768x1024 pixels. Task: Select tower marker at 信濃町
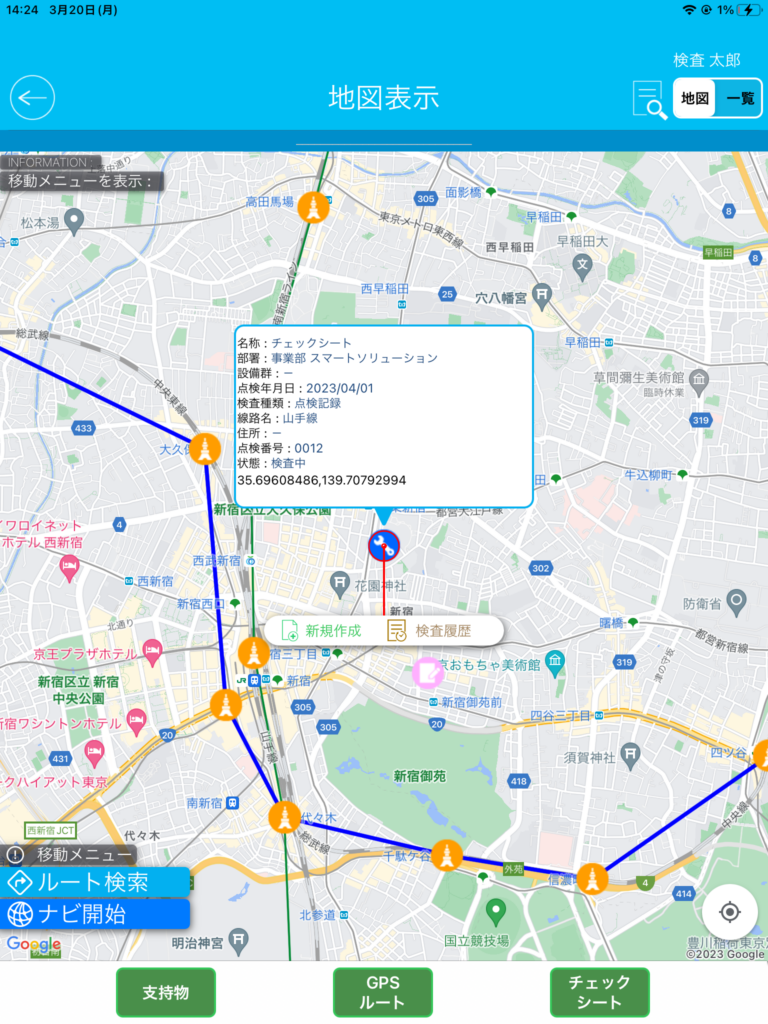click(x=592, y=878)
